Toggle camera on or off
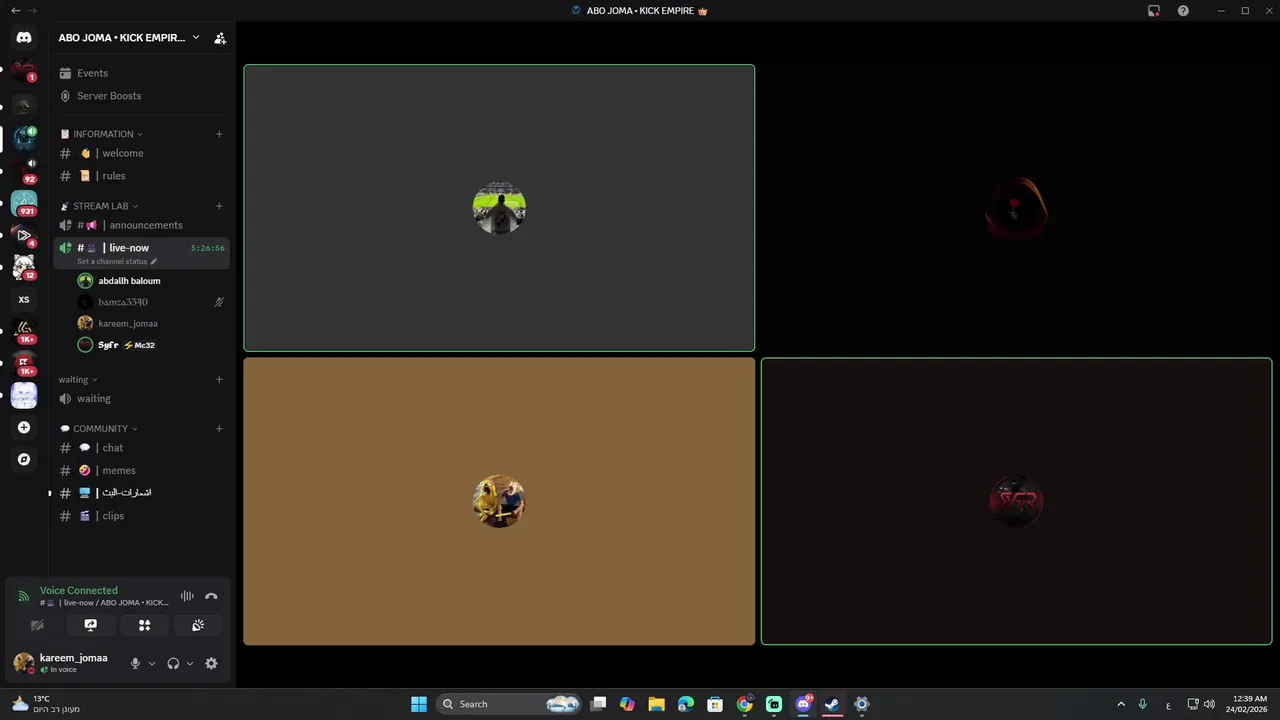 pyautogui.click(x=37, y=625)
